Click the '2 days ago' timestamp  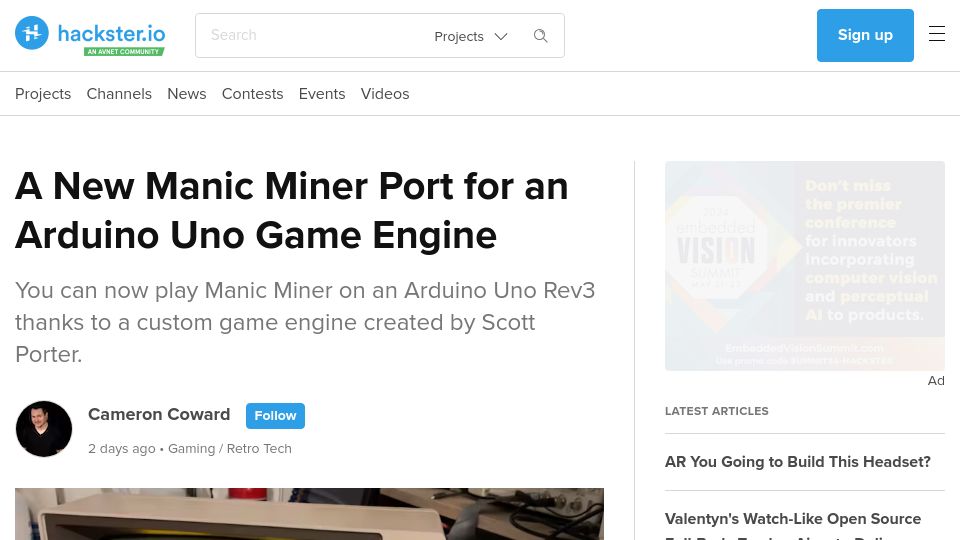pos(122,449)
